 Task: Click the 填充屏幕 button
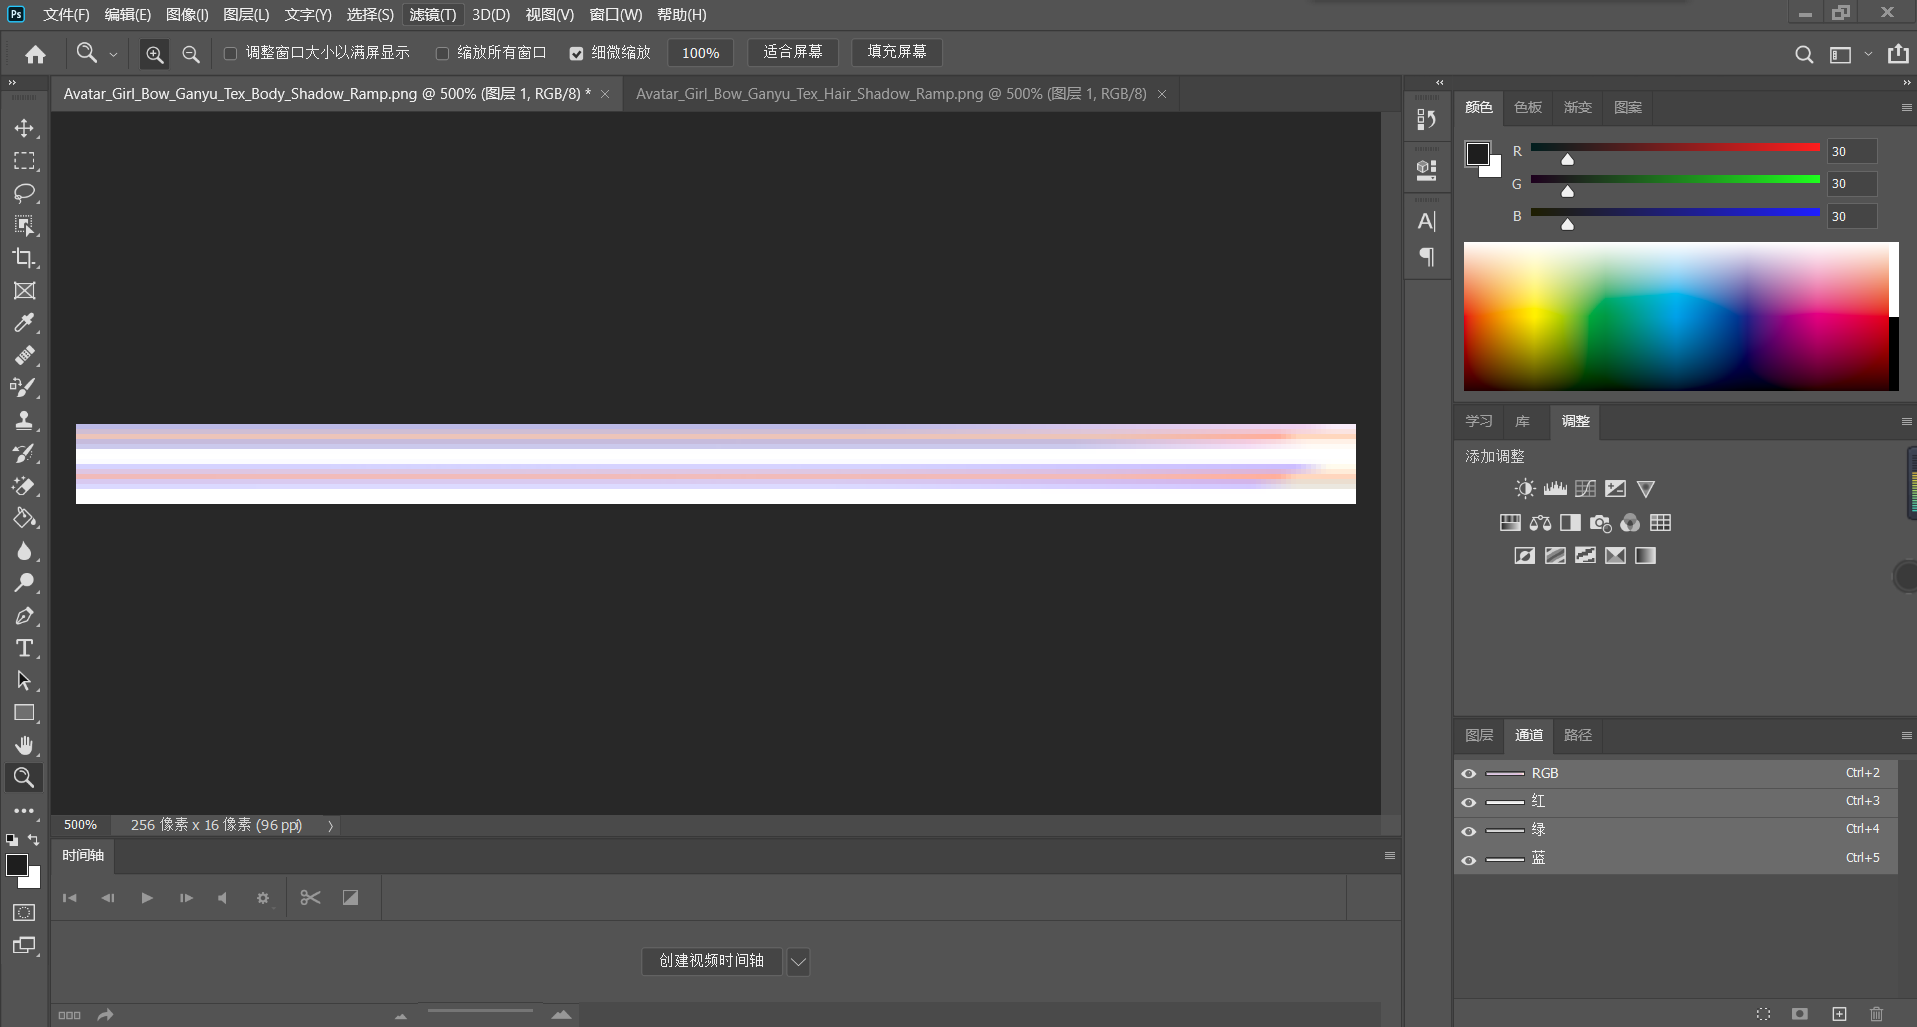896,52
